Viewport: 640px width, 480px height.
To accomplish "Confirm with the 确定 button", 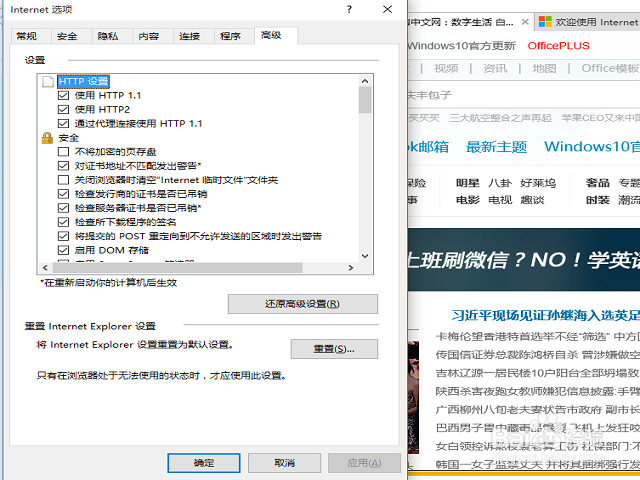I will point(204,463).
